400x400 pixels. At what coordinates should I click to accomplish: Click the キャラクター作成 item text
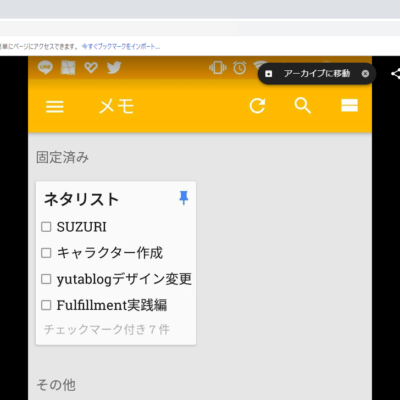click(110, 253)
